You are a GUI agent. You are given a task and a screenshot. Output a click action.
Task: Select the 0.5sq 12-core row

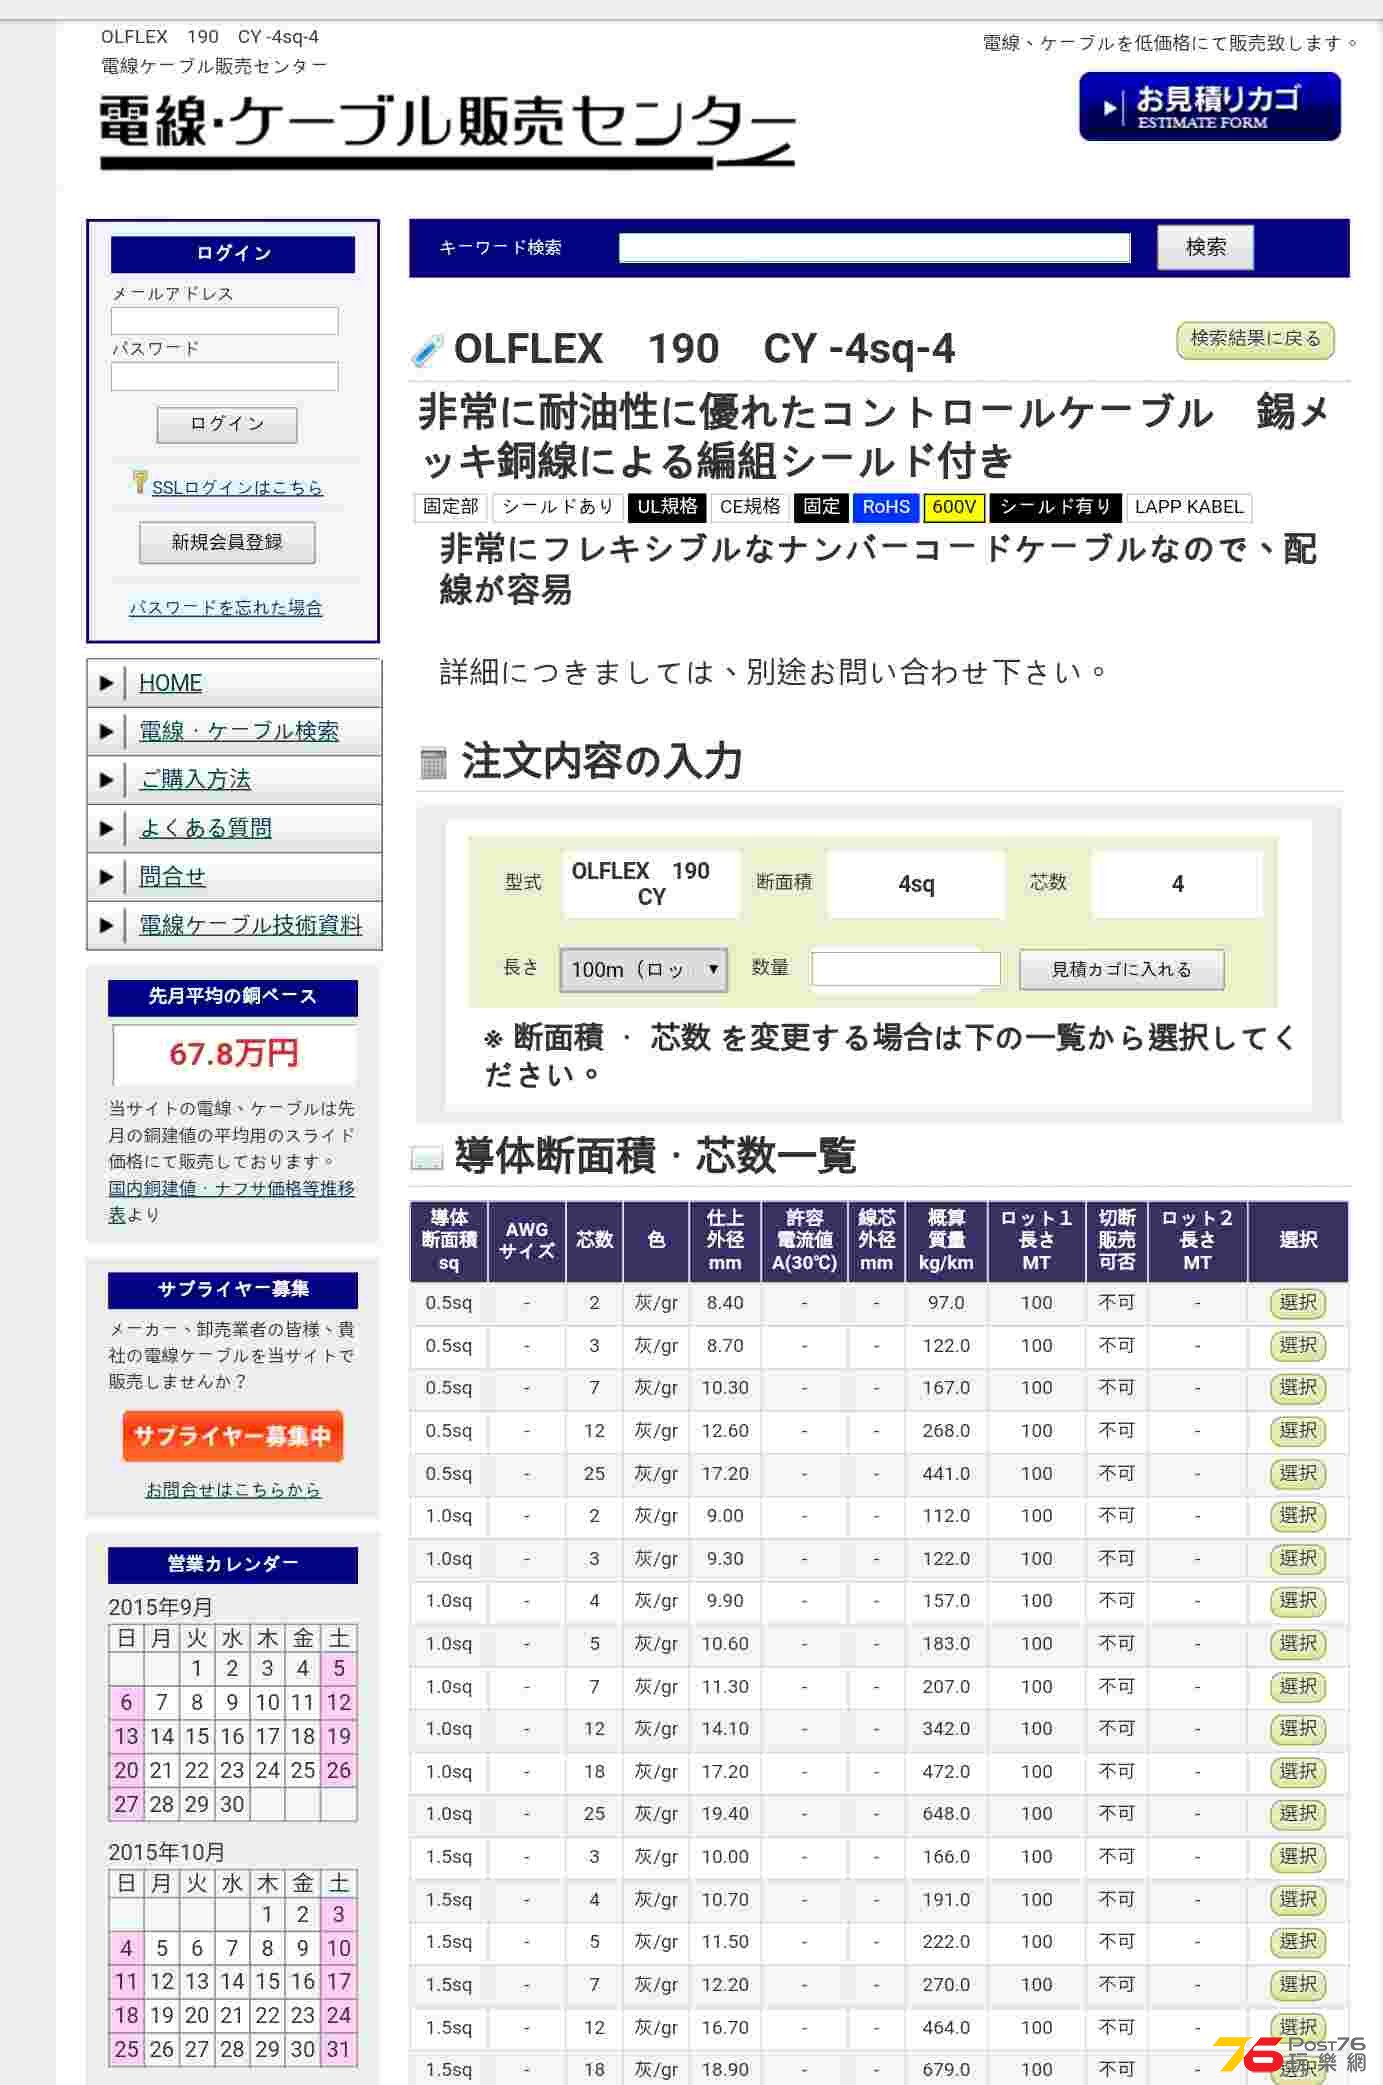tap(1297, 1431)
